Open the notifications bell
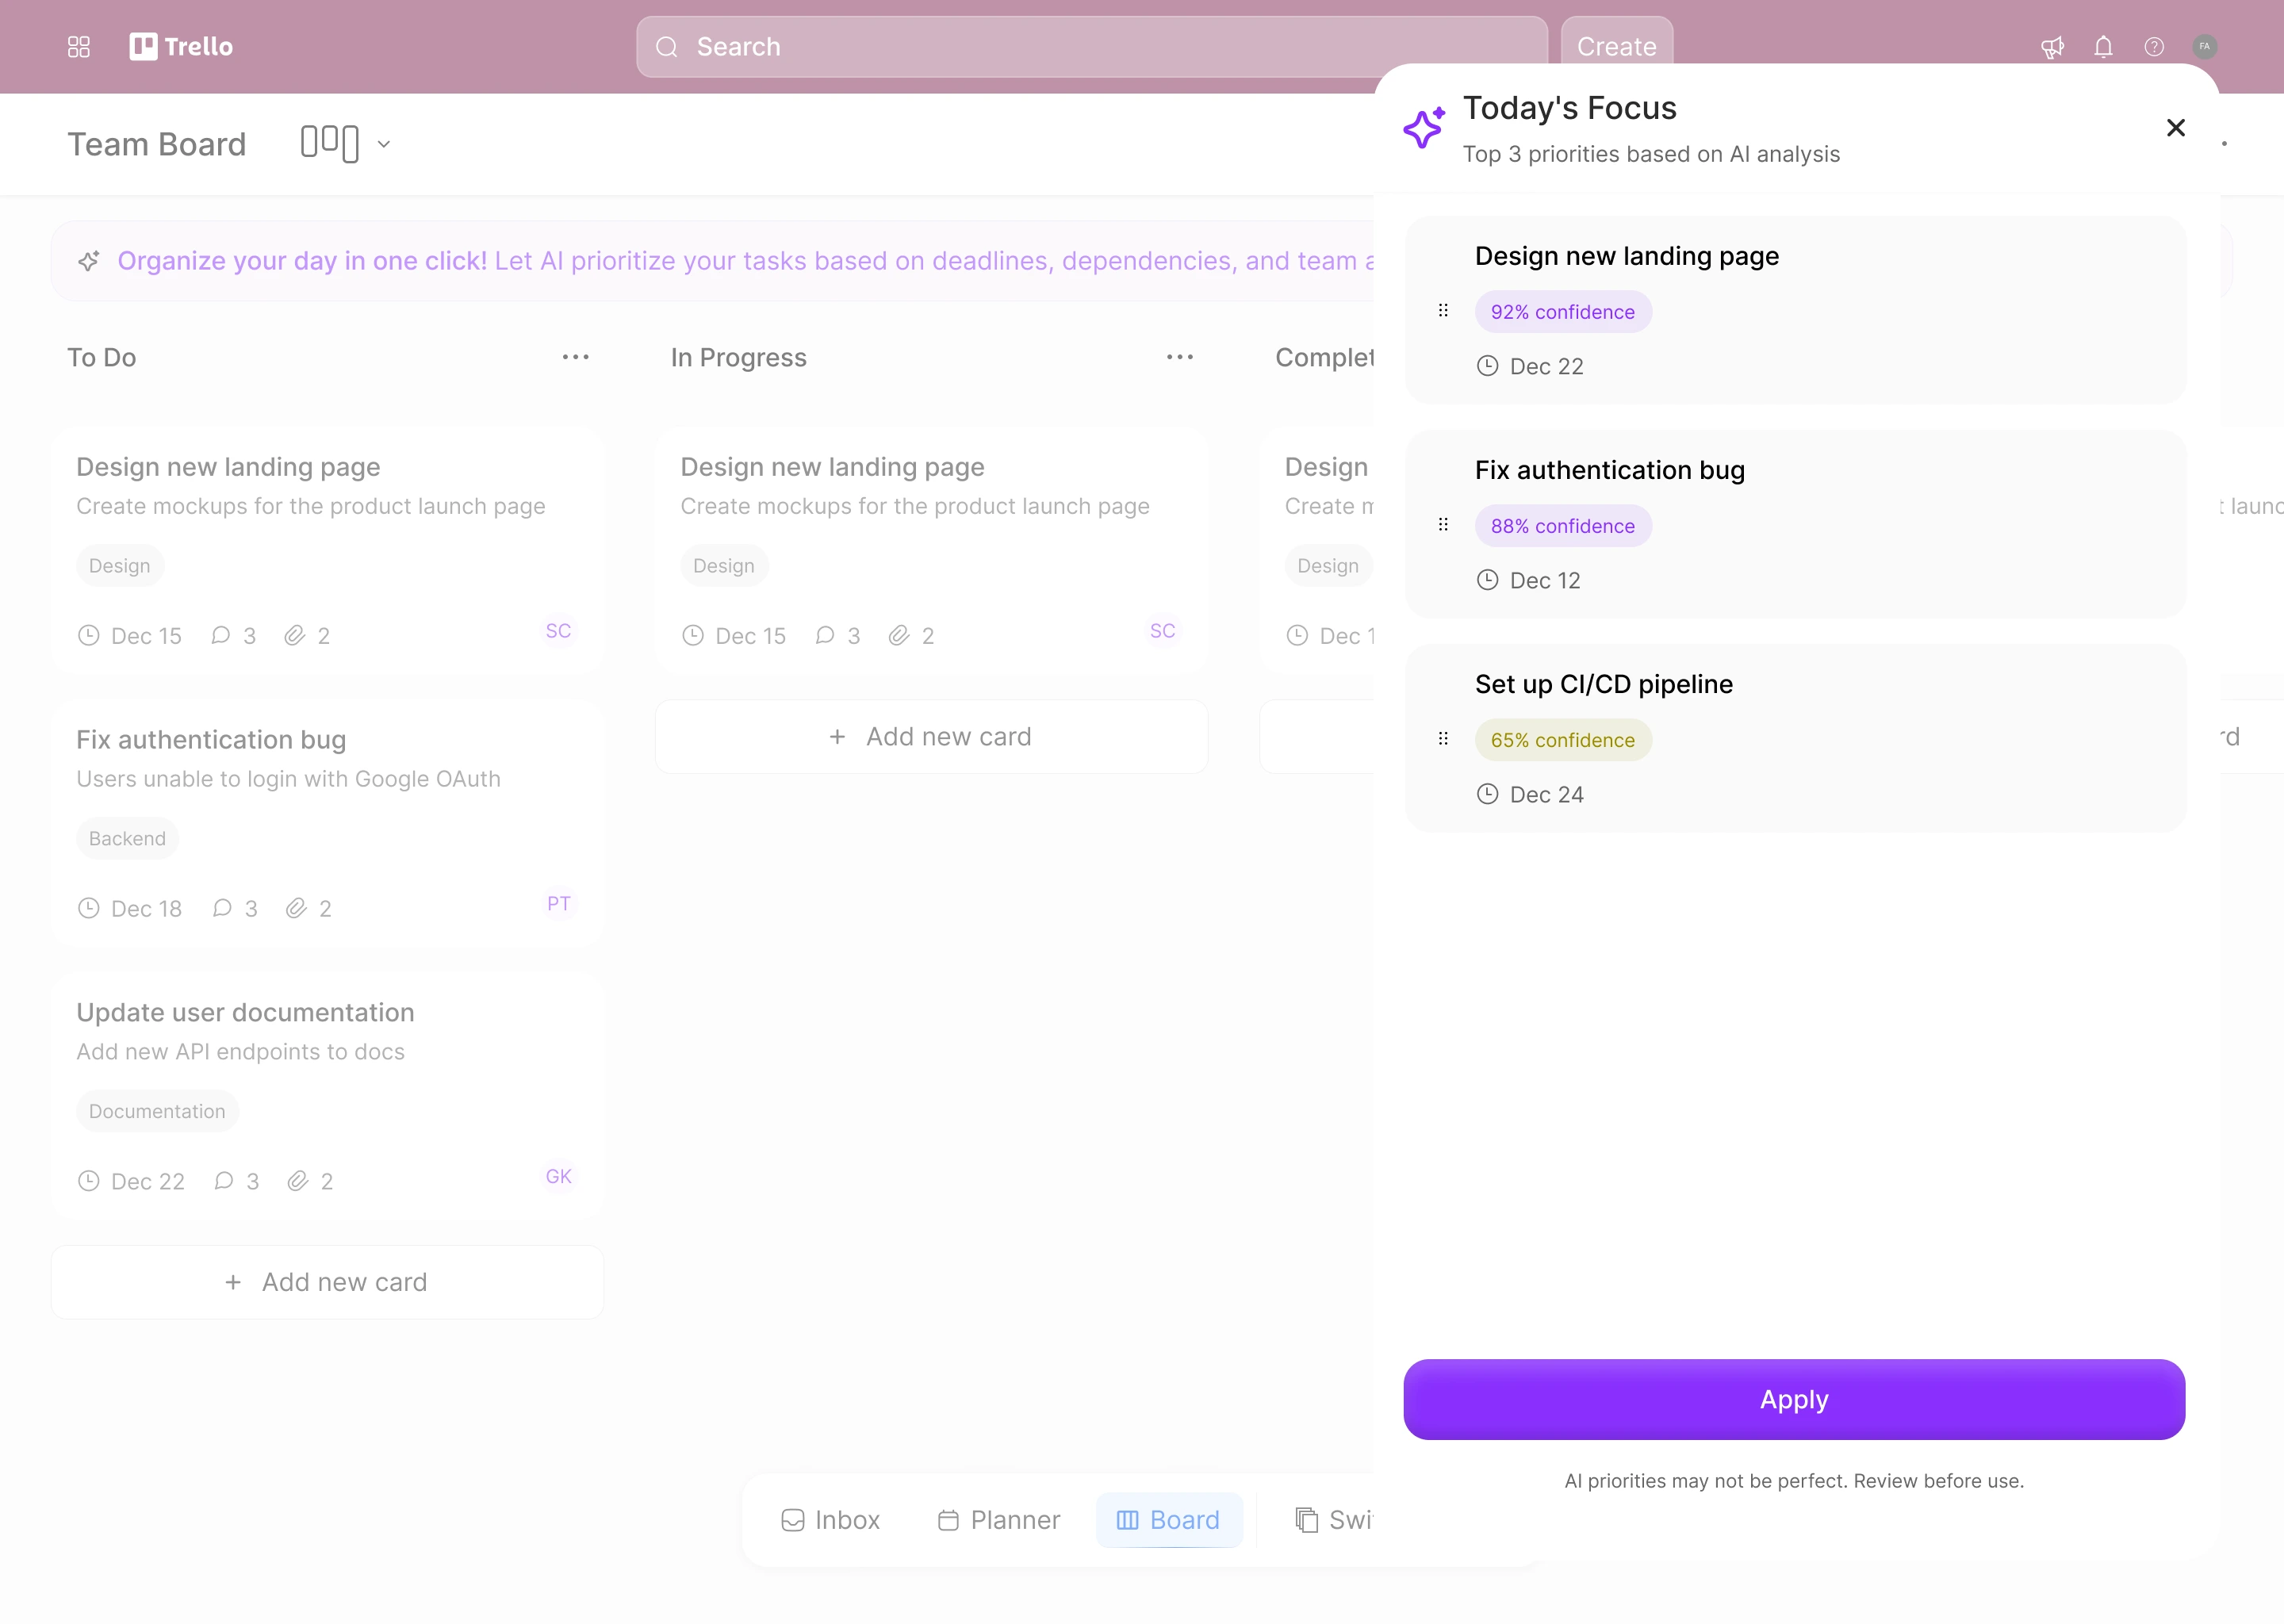 pos(2103,47)
